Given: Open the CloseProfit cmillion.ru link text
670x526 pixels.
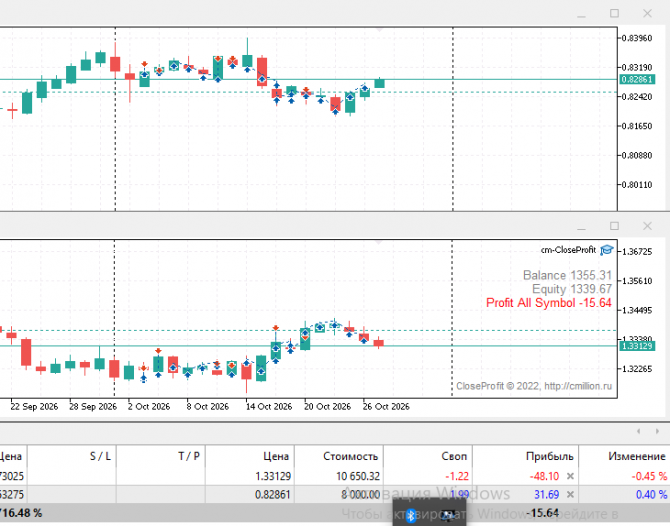Looking at the screenshot, I should click(534, 386).
